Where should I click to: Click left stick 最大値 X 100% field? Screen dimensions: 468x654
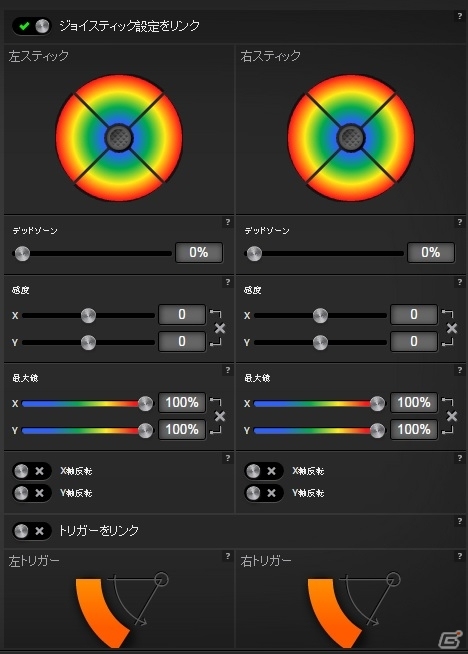(182, 402)
